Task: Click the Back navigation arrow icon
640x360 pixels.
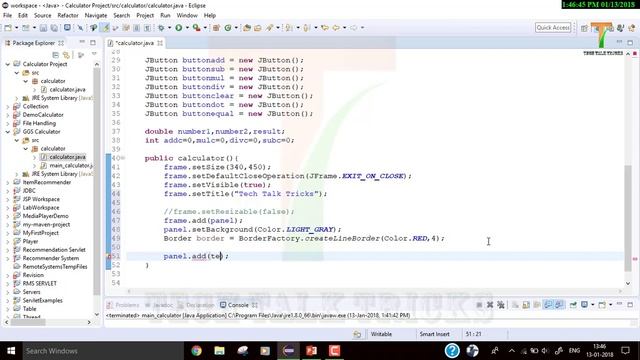Action: (336, 28)
